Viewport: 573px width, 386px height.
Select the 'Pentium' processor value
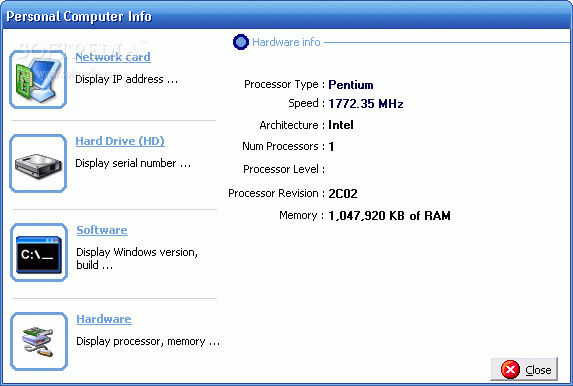click(351, 85)
